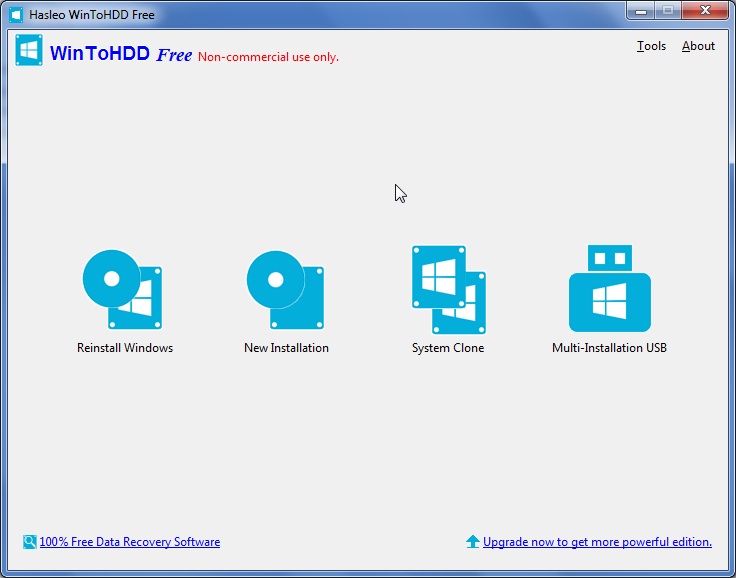Follow the Upgrade now to get more powerful edition link
The height and width of the screenshot is (578, 736).
coord(597,542)
